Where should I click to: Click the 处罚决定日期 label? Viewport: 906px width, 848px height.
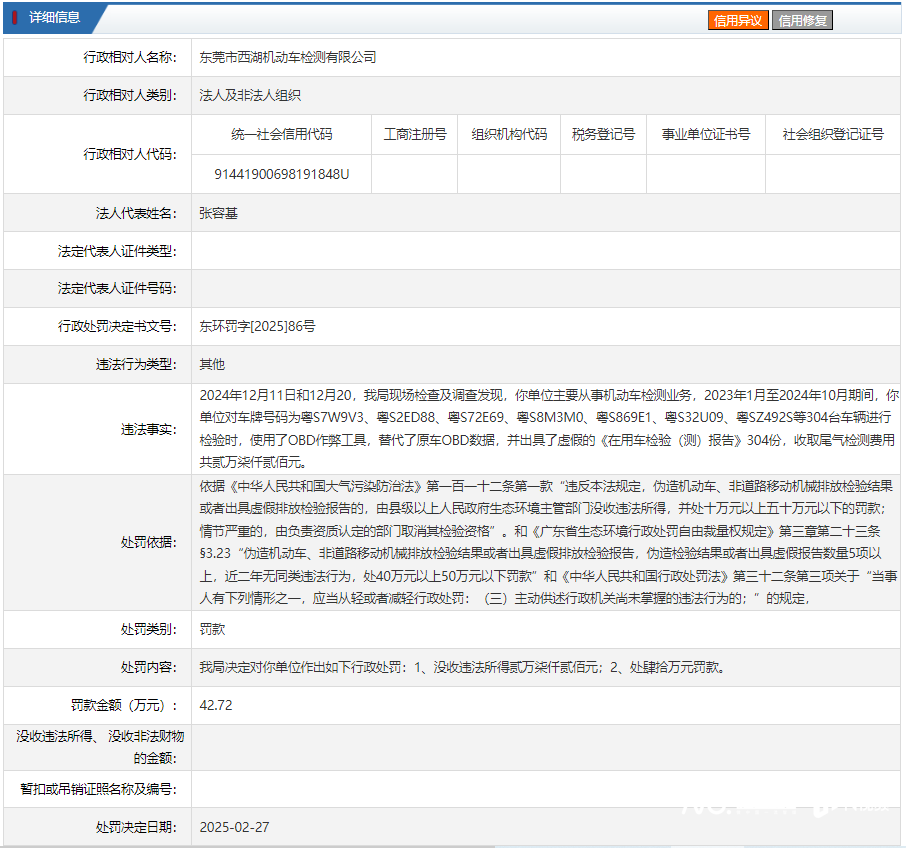click(x=136, y=827)
